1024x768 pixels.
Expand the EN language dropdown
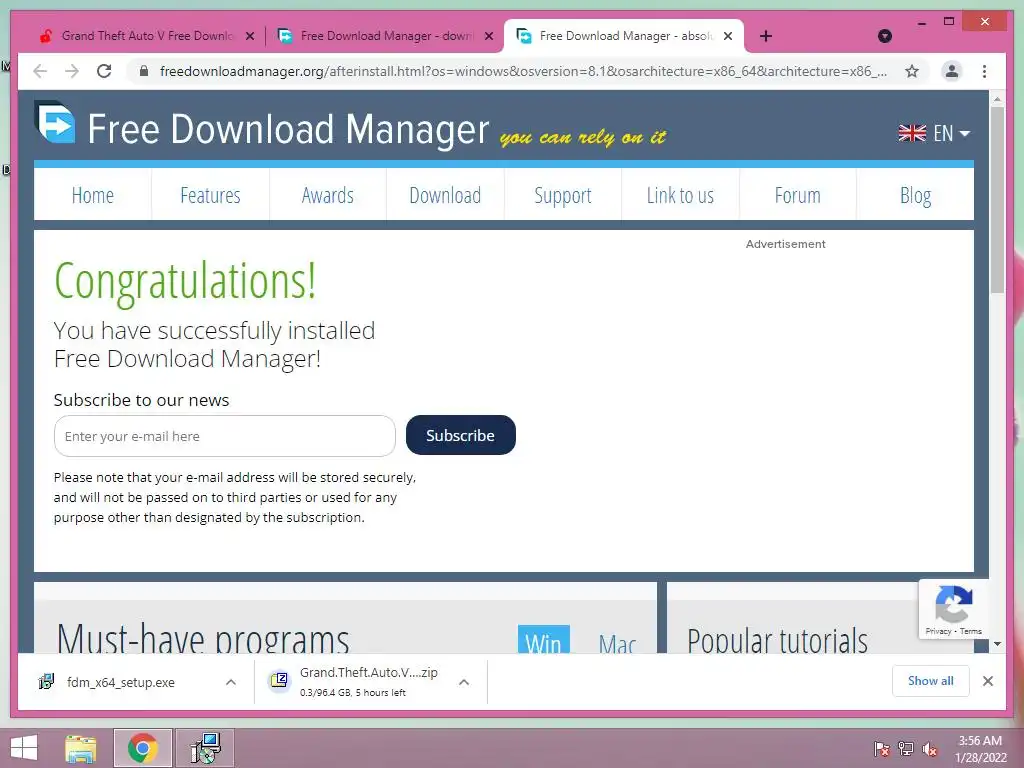pyautogui.click(x=934, y=133)
